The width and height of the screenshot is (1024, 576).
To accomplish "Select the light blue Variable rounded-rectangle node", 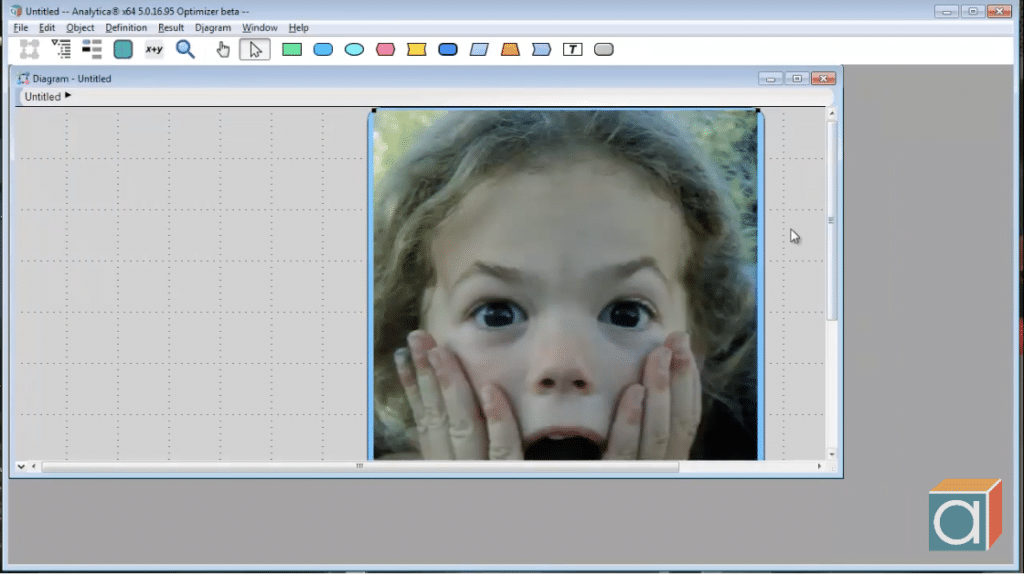I will tap(323, 49).
